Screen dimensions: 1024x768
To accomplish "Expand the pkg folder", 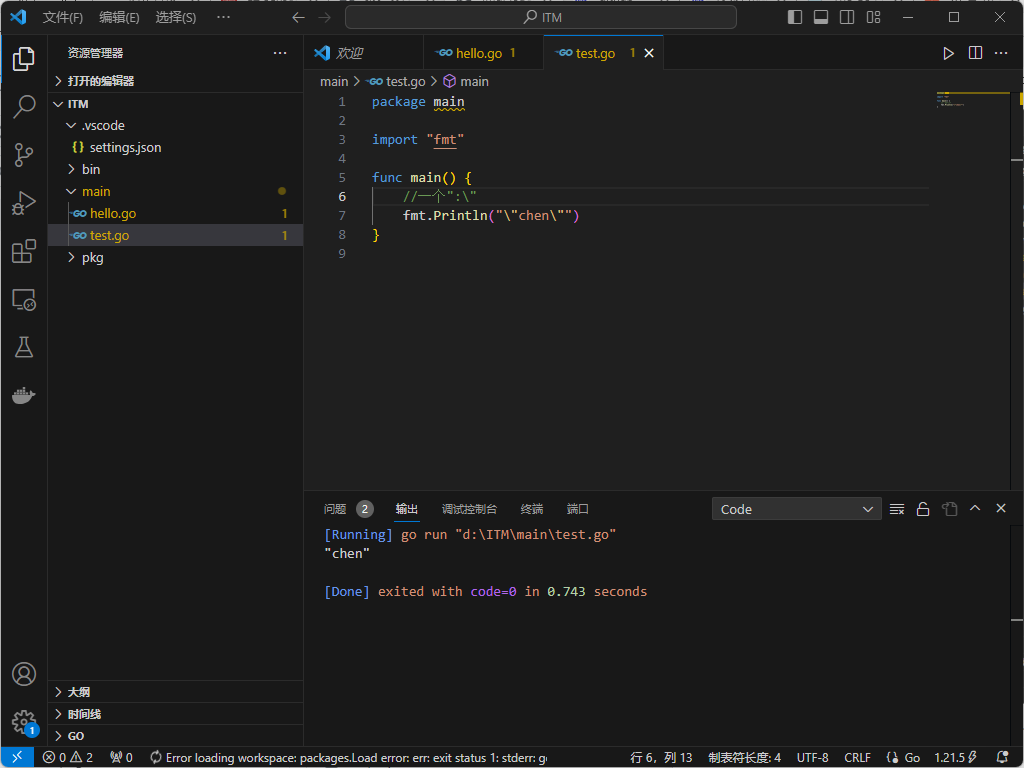I will pos(92,257).
